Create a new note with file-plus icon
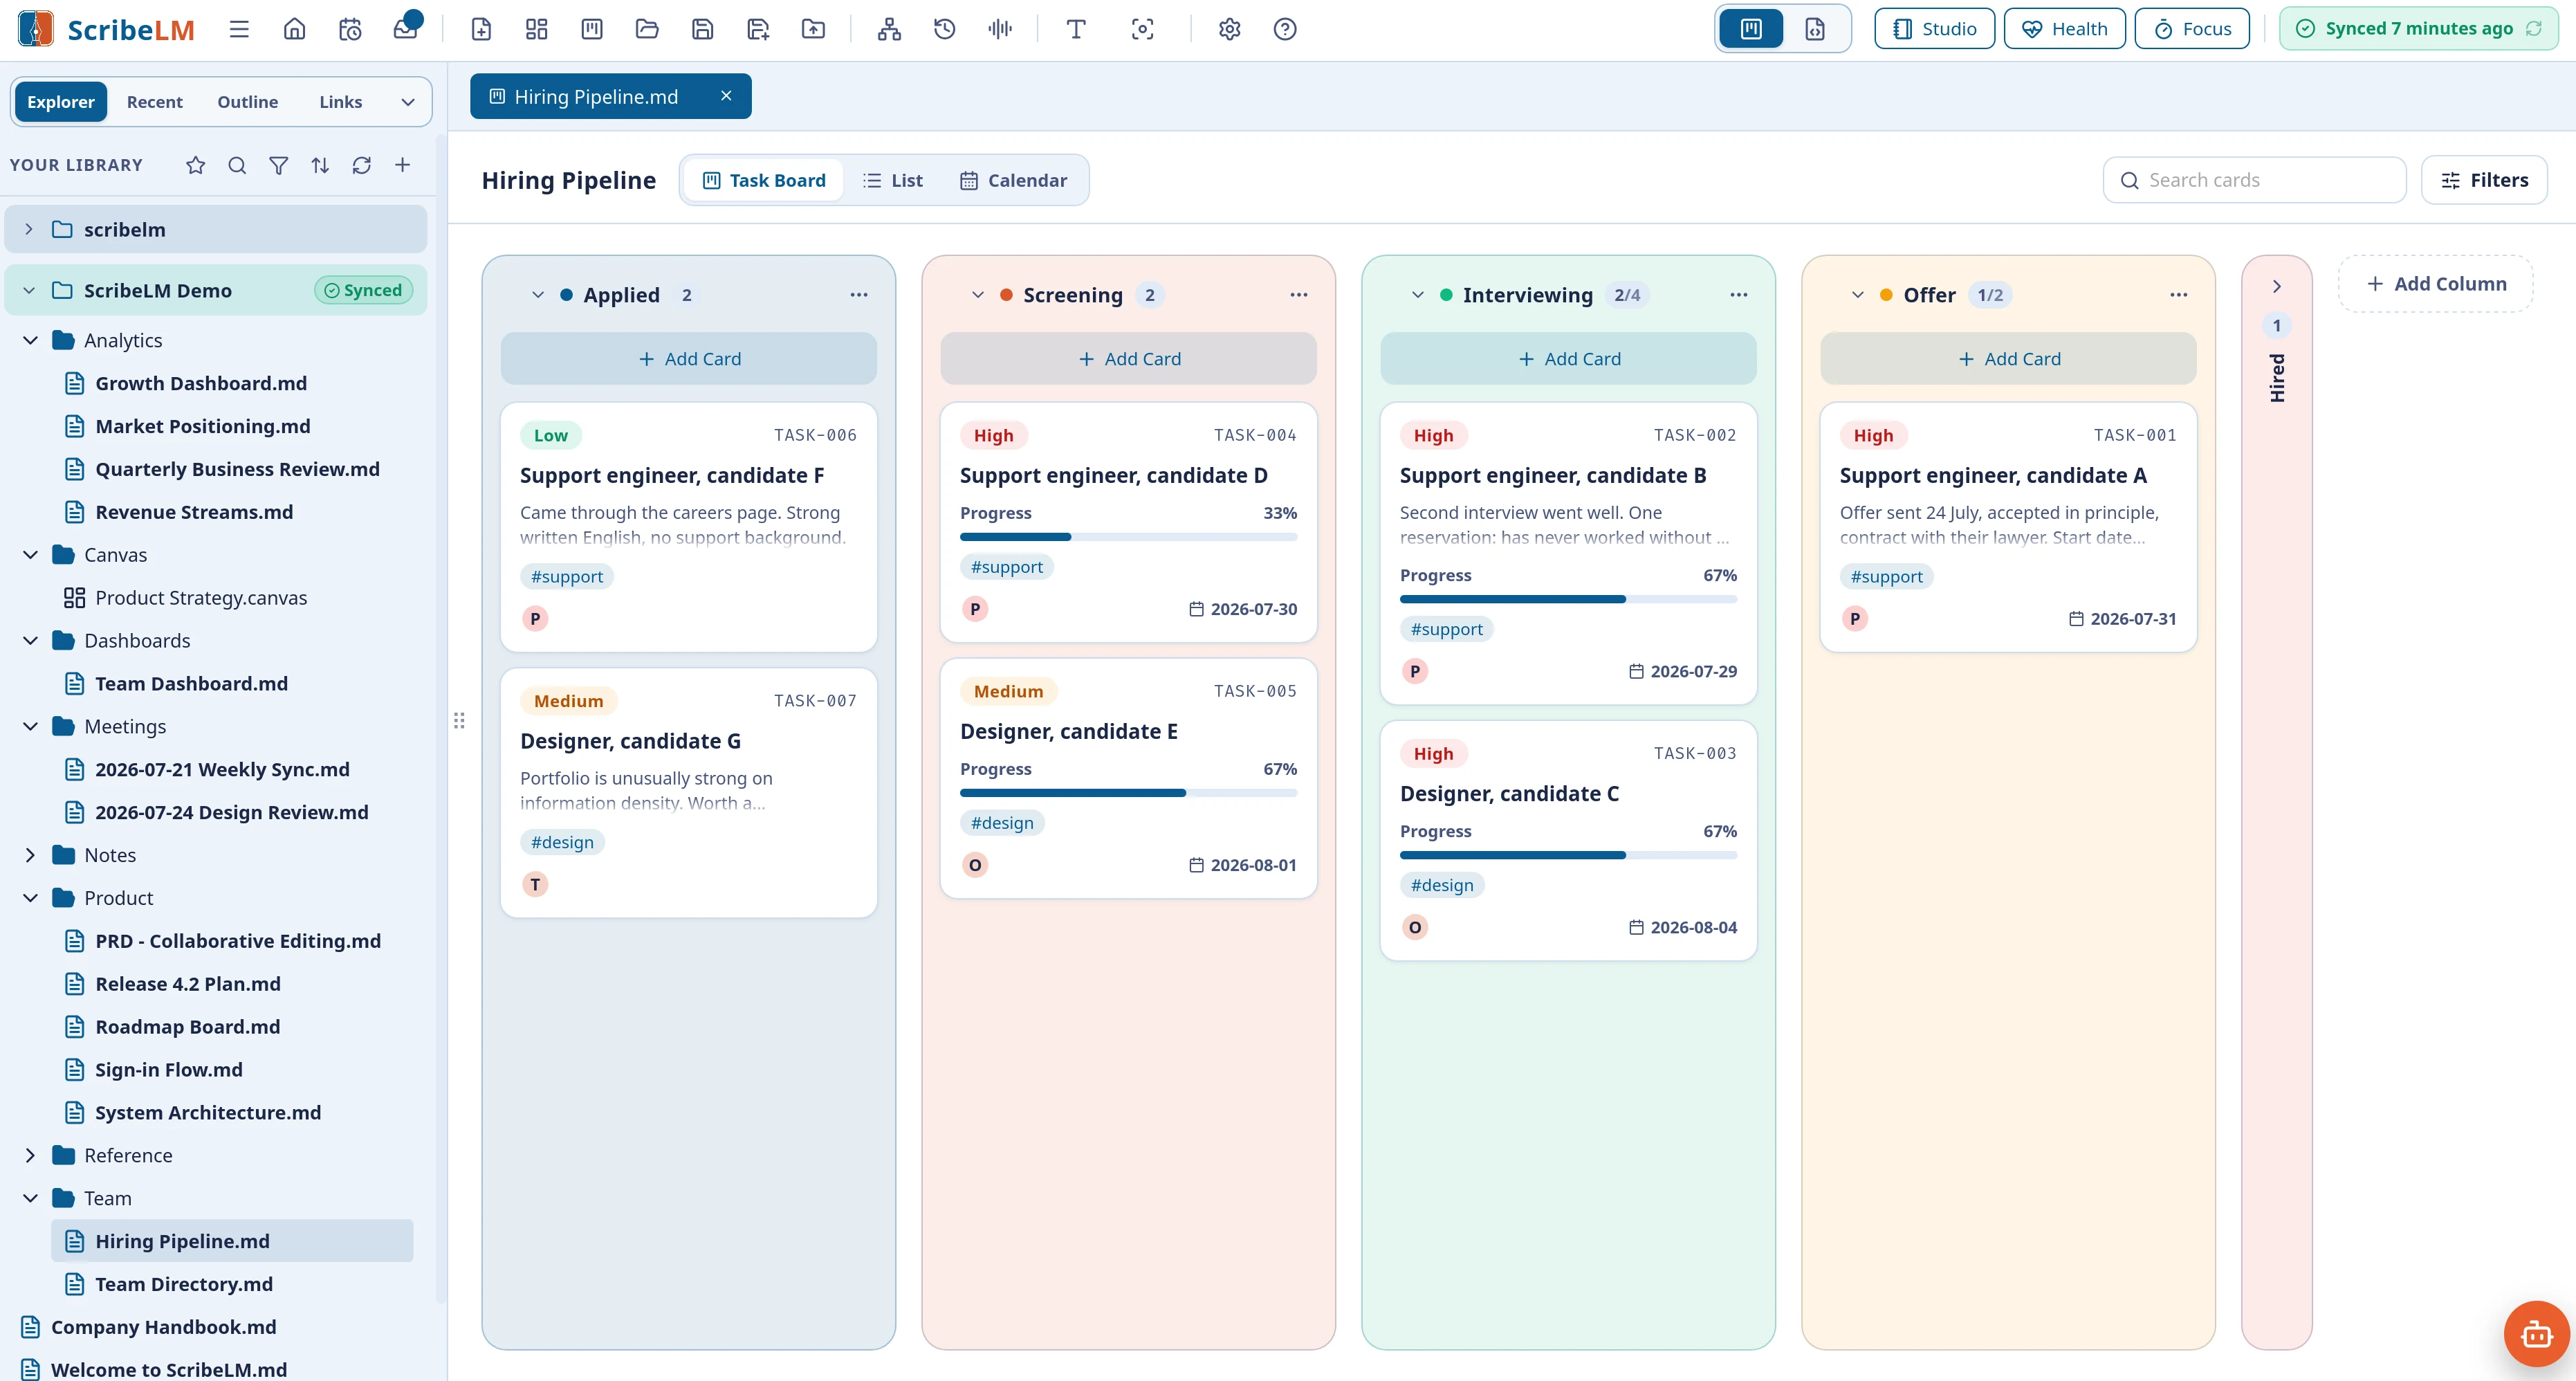 coord(481,29)
